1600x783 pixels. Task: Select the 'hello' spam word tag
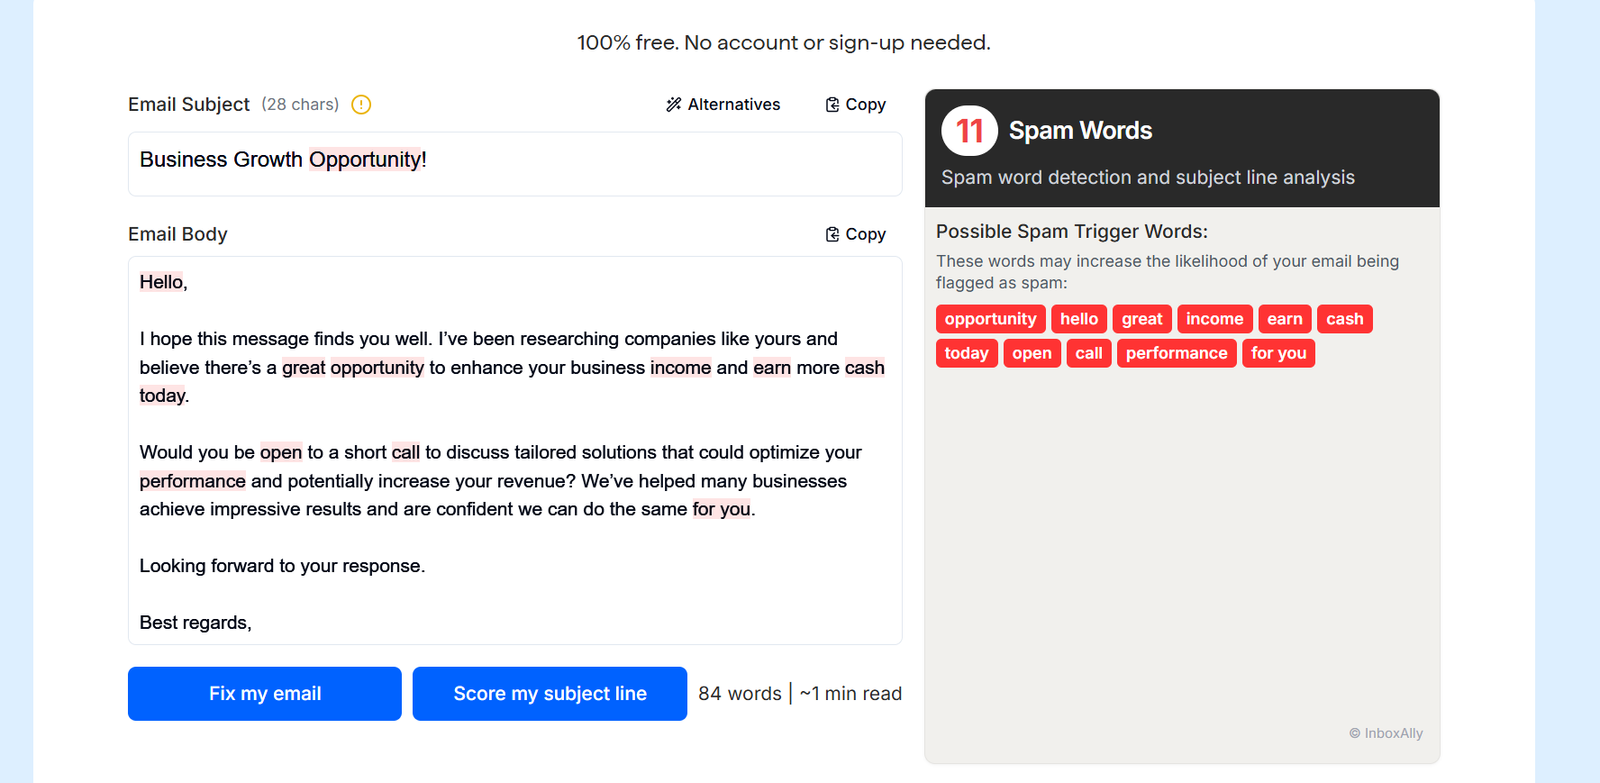pyautogui.click(x=1079, y=319)
